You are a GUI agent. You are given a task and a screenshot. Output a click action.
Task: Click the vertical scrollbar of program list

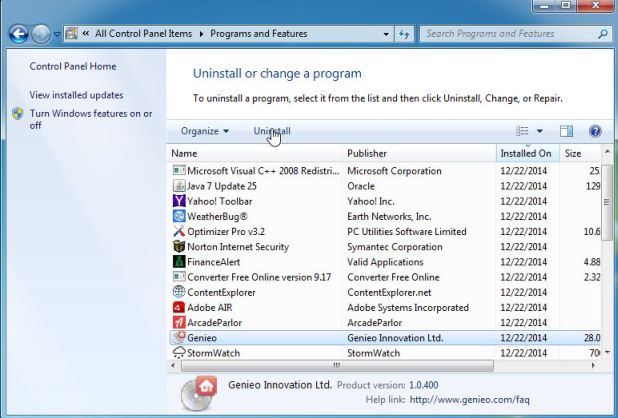tap(610, 250)
